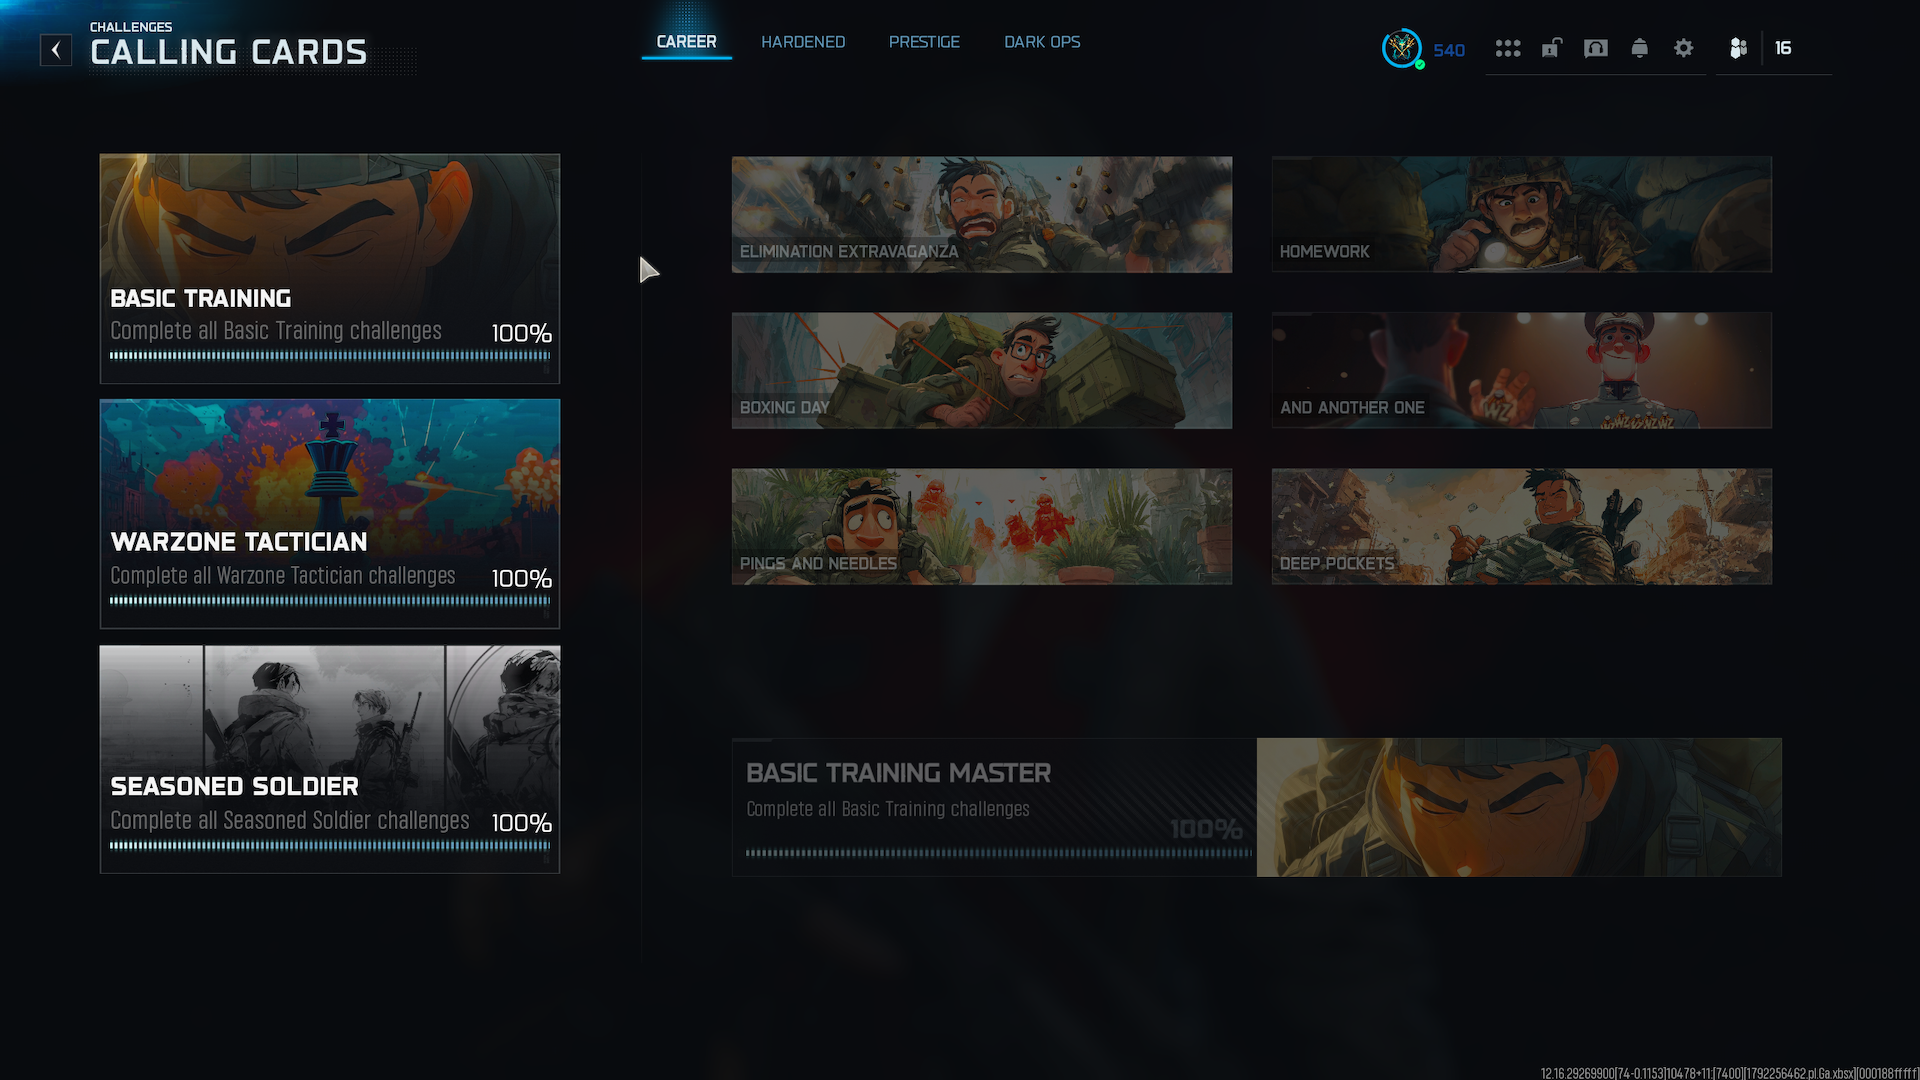
Task: Click the Seasoned Soldier progress bar
Action: click(330, 845)
